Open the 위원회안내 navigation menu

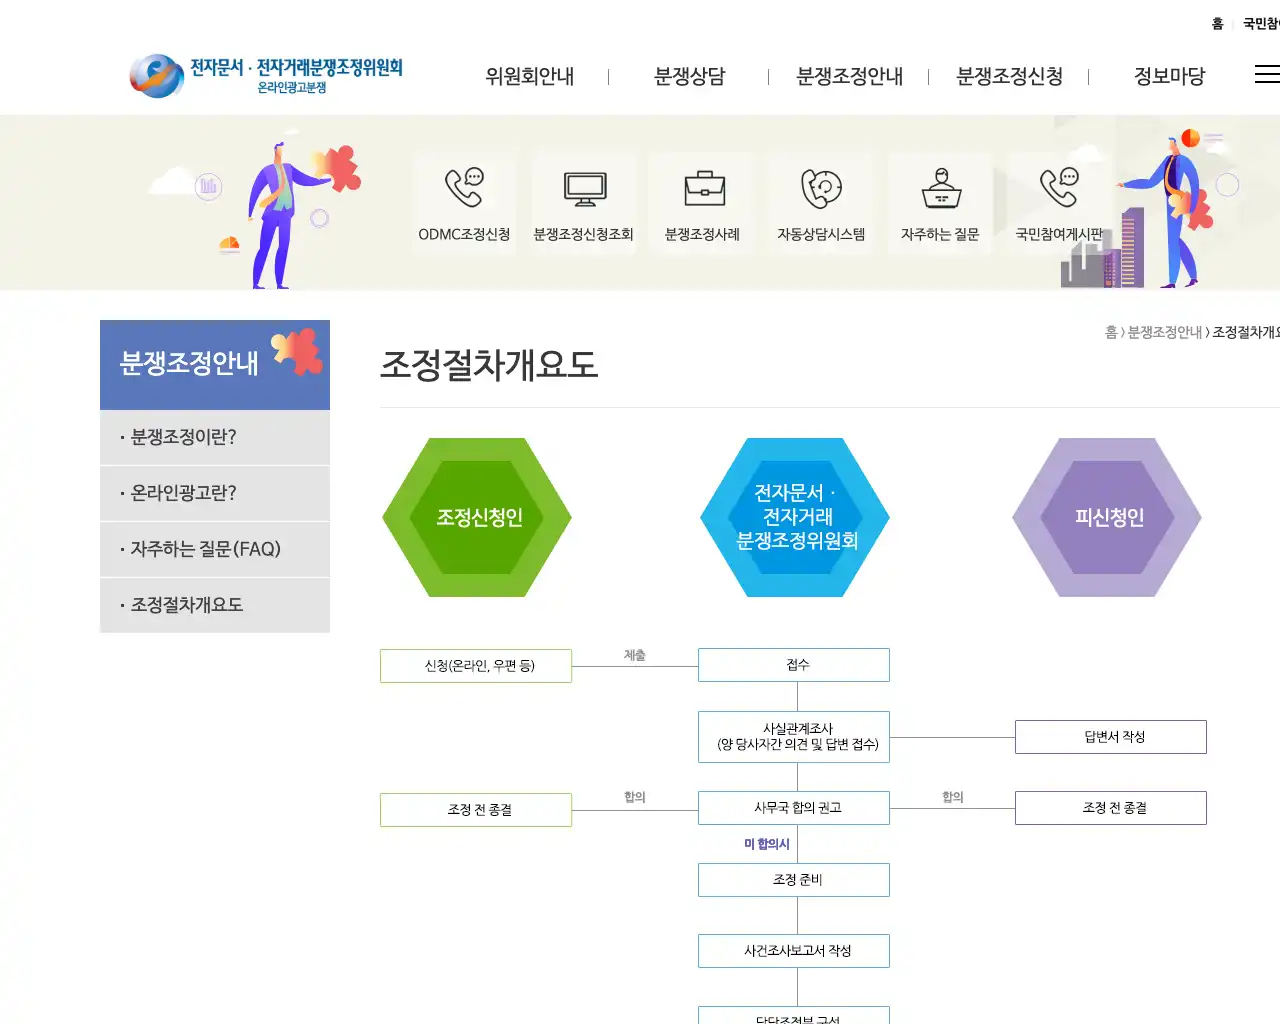pyautogui.click(x=529, y=76)
